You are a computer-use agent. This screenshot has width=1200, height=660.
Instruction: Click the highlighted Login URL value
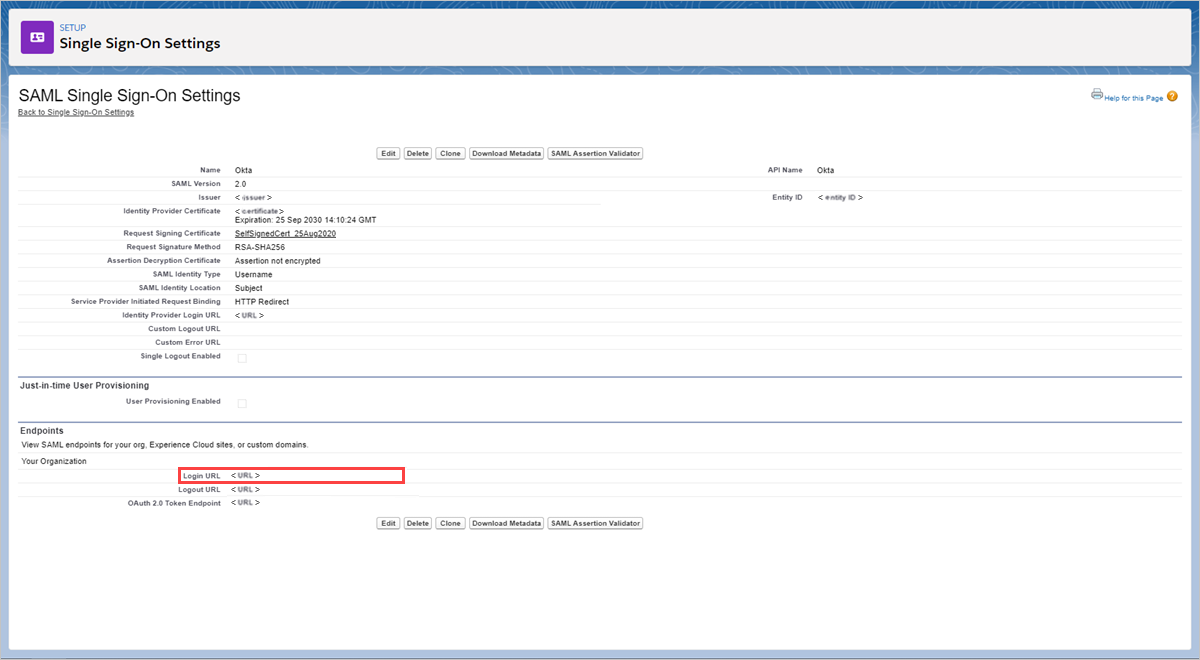[245, 475]
